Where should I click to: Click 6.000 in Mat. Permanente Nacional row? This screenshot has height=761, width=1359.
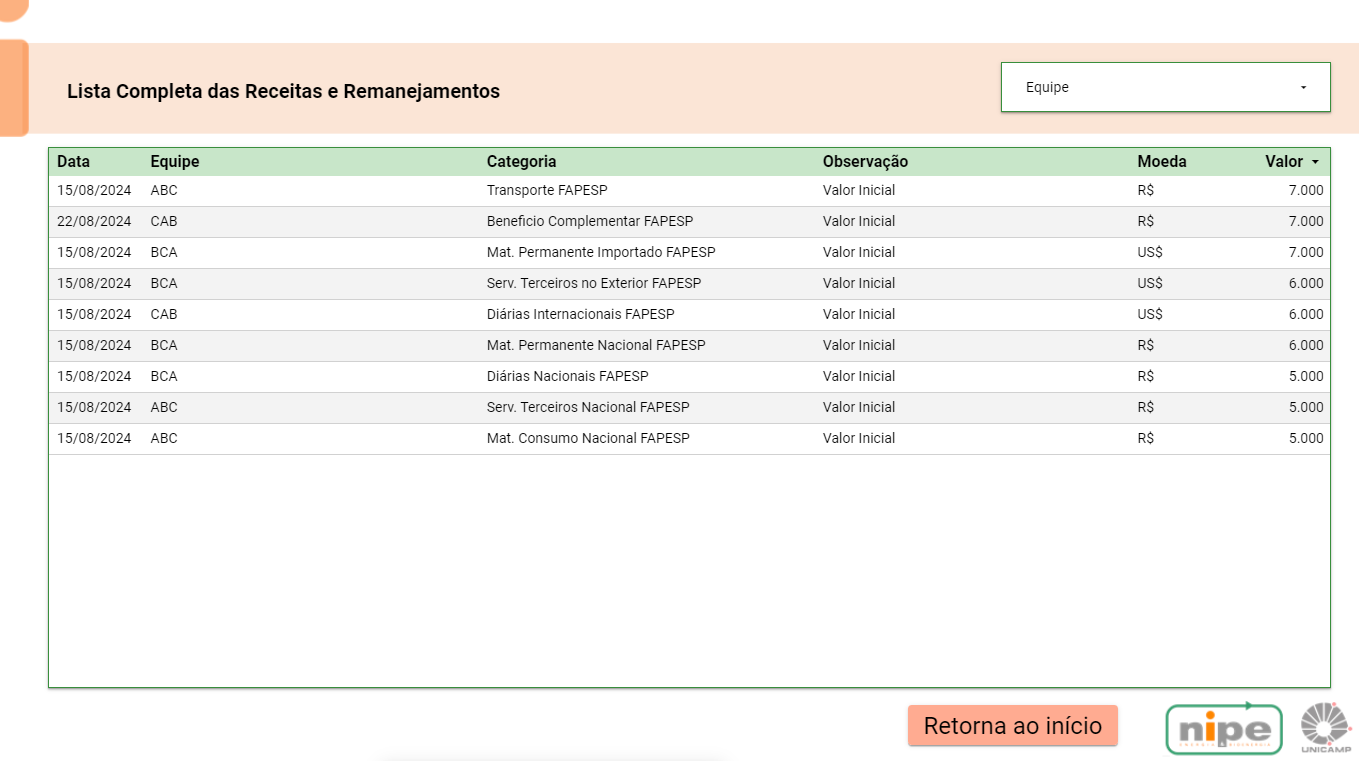(1306, 345)
